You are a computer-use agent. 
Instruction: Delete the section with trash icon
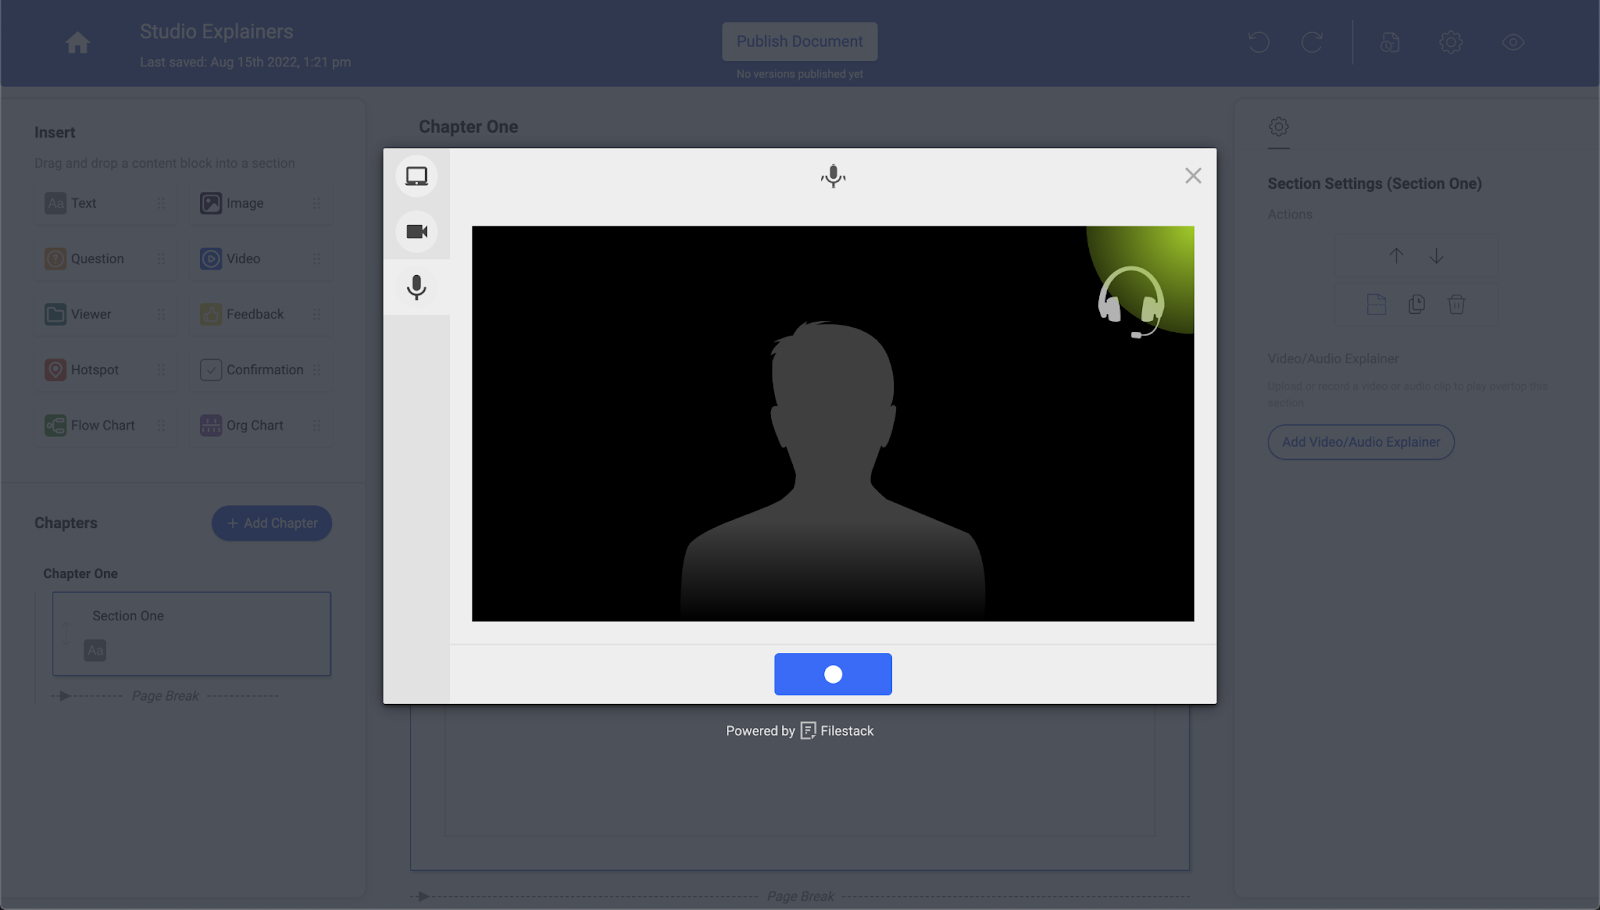click(x=1456, y=304)
